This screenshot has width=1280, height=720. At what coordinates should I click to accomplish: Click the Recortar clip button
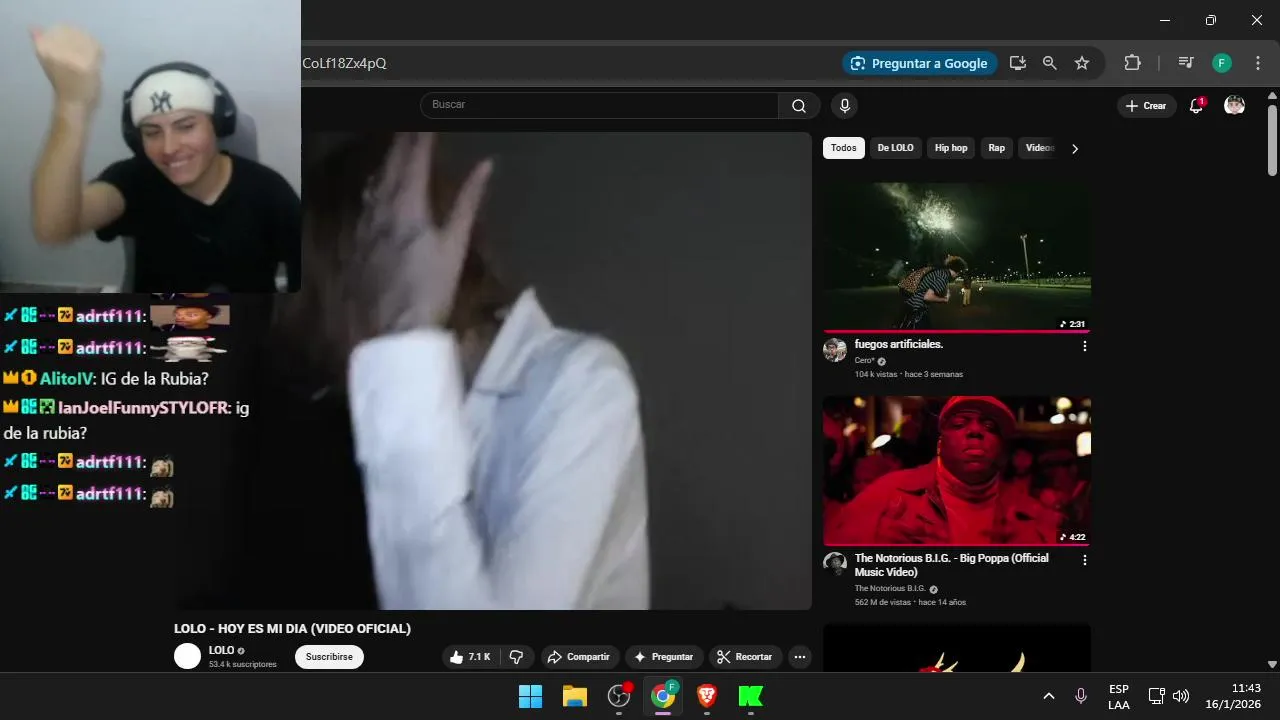point(745,657)
